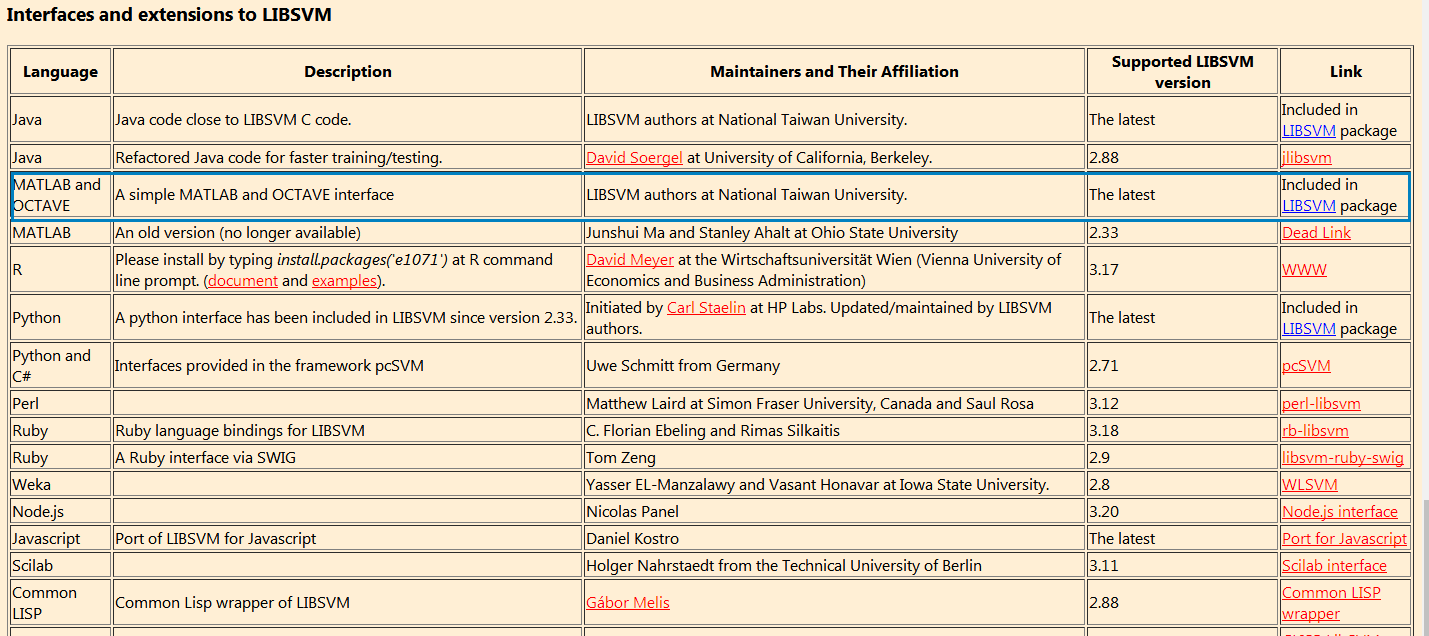Image resolution: width=1429 pixels, height=636 pixels.
Task: Click Supported LIBSVM version header
Action: pyautogui.click(x=1183, y=71)
